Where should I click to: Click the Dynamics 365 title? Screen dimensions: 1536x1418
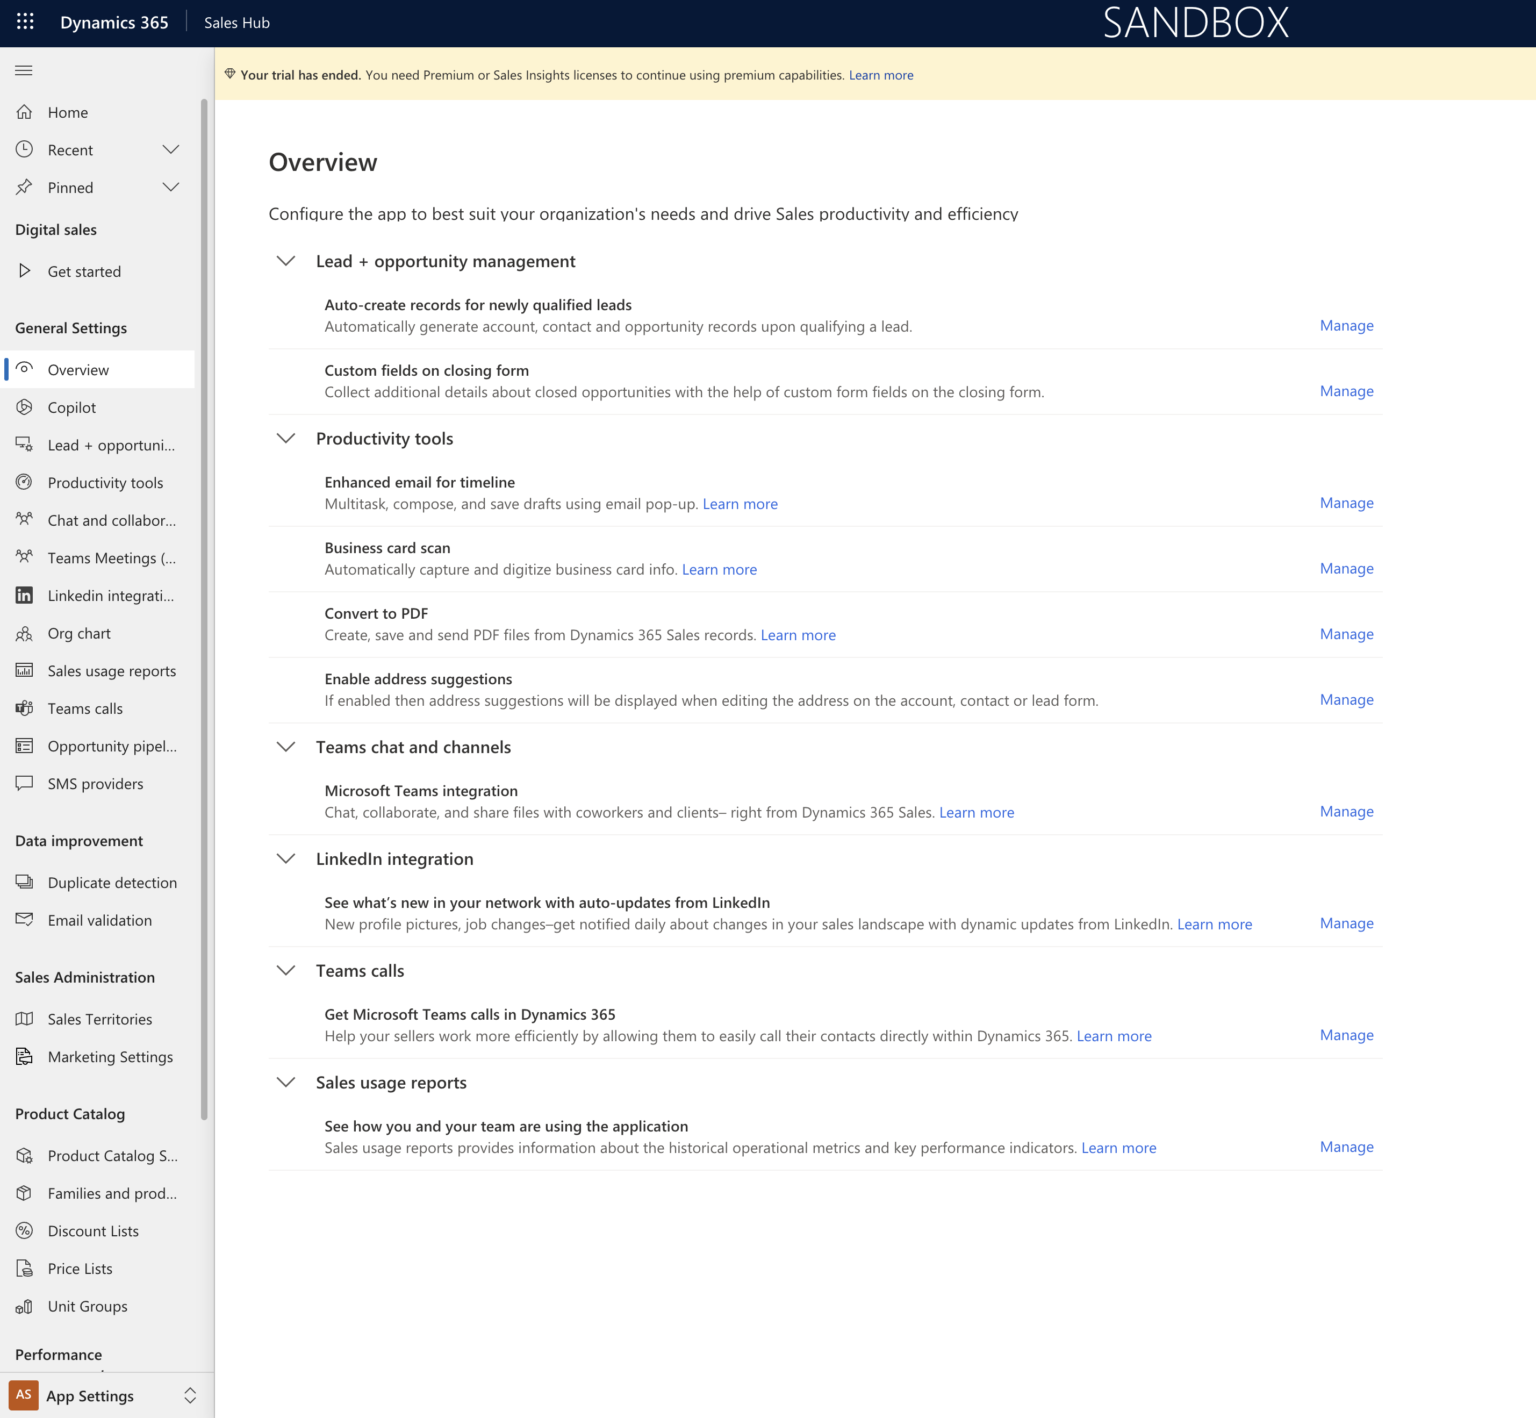[114, 22]
